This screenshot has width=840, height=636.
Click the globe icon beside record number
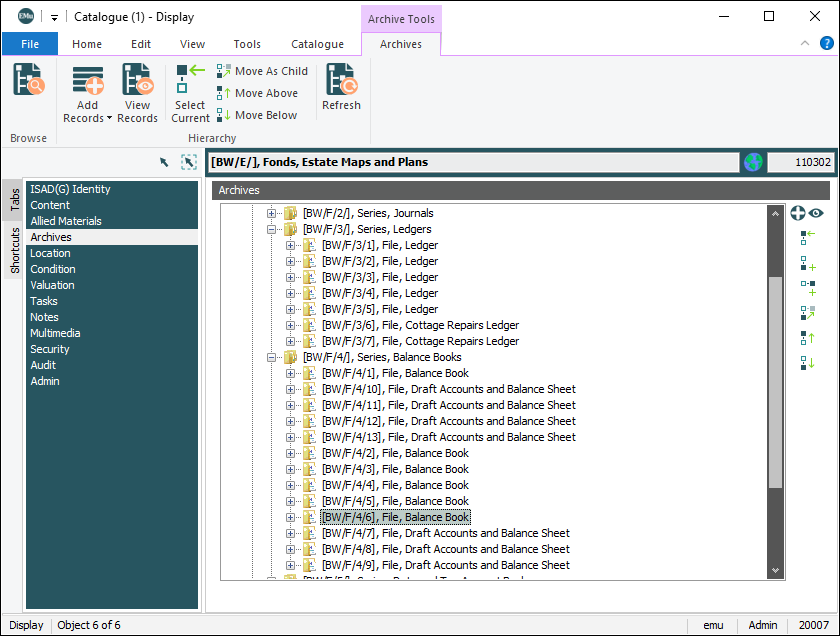pos(752,162)
